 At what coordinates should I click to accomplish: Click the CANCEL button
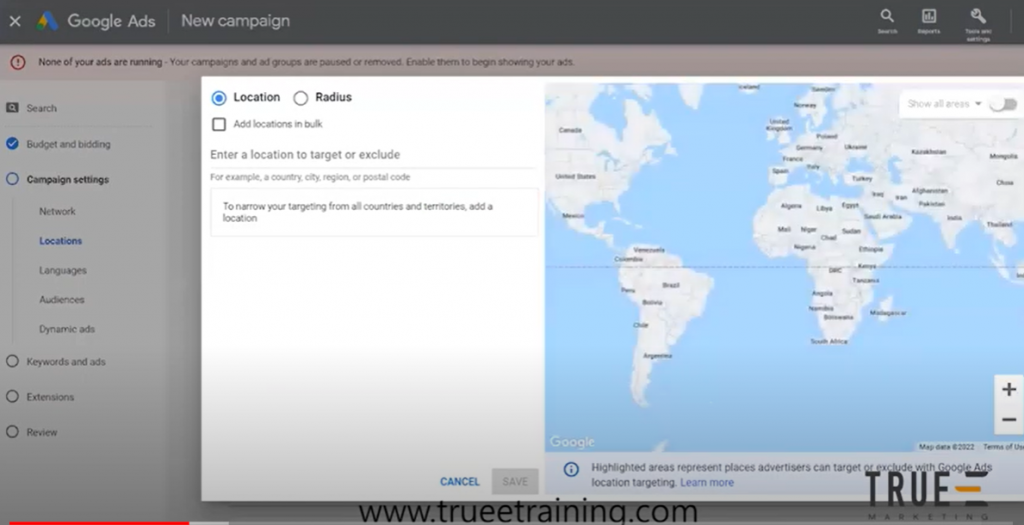coord(459,482)
